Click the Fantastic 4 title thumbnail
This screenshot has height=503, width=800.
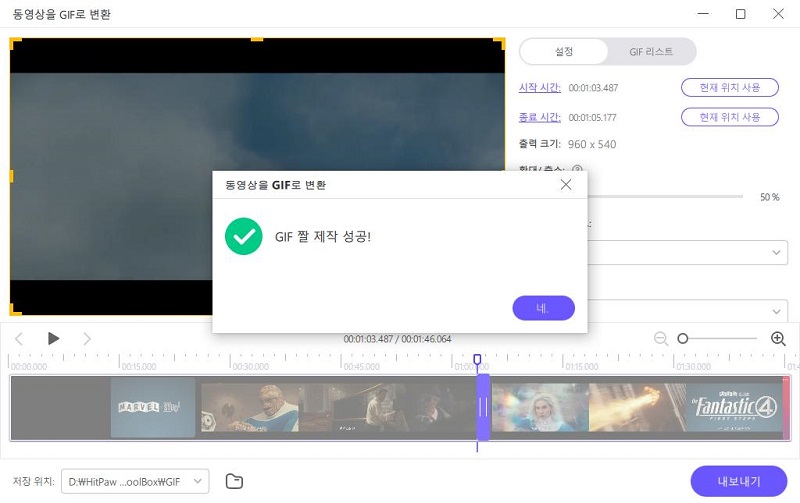click(734, 407)
